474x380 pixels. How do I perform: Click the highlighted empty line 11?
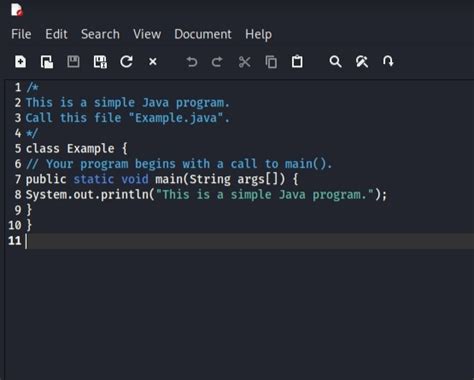coord(250,241)
